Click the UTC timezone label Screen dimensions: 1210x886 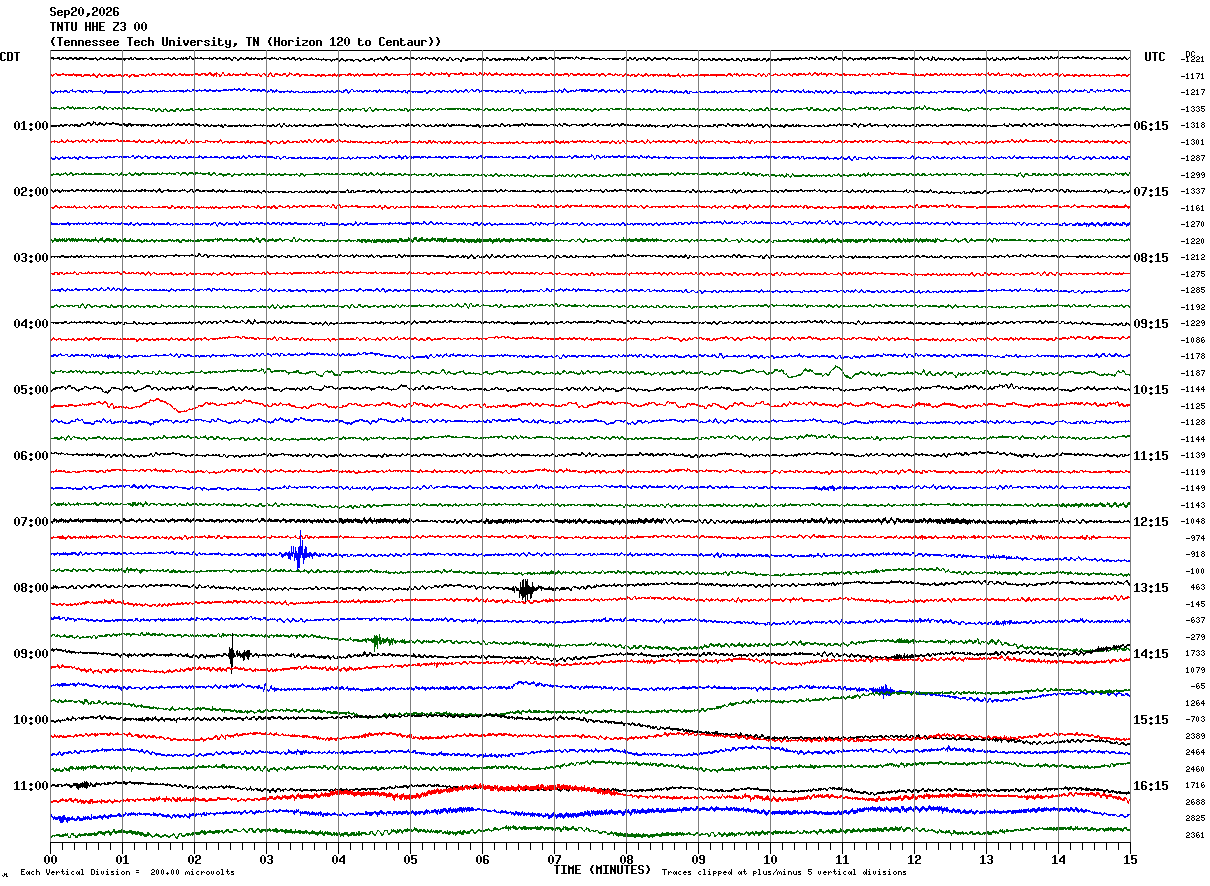coord(1155,57)
